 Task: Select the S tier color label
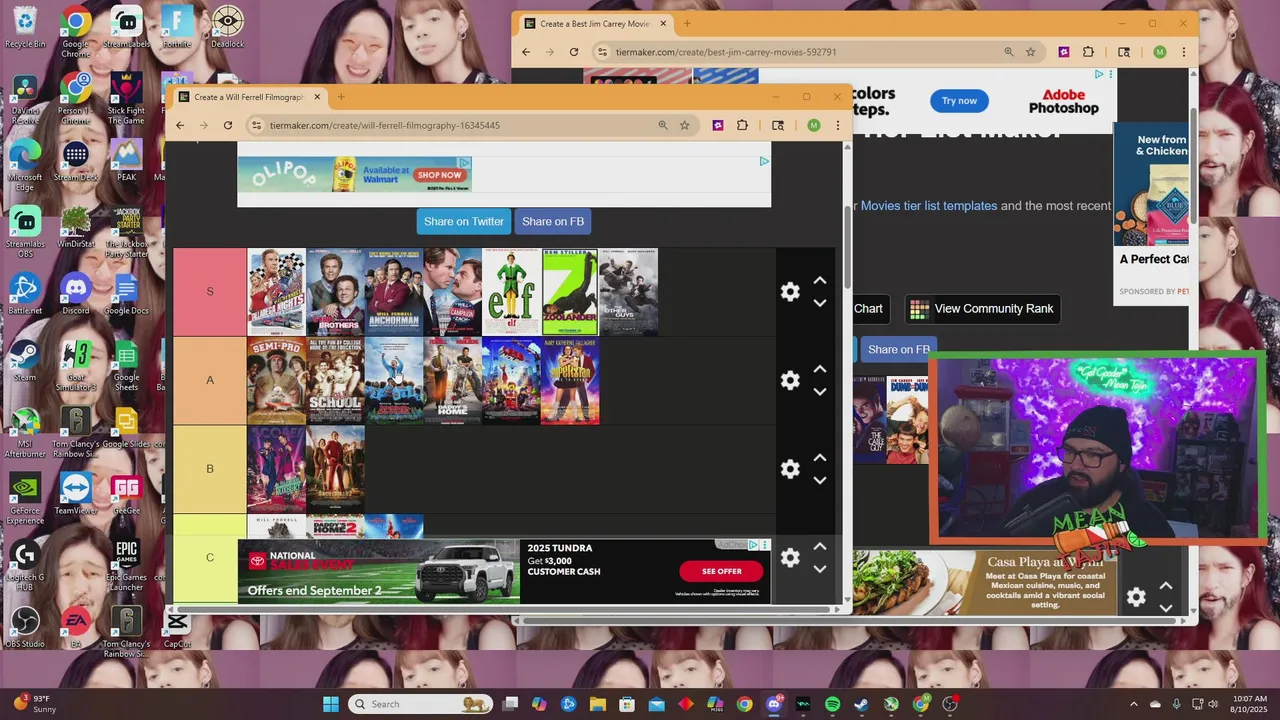click(210, 292)
